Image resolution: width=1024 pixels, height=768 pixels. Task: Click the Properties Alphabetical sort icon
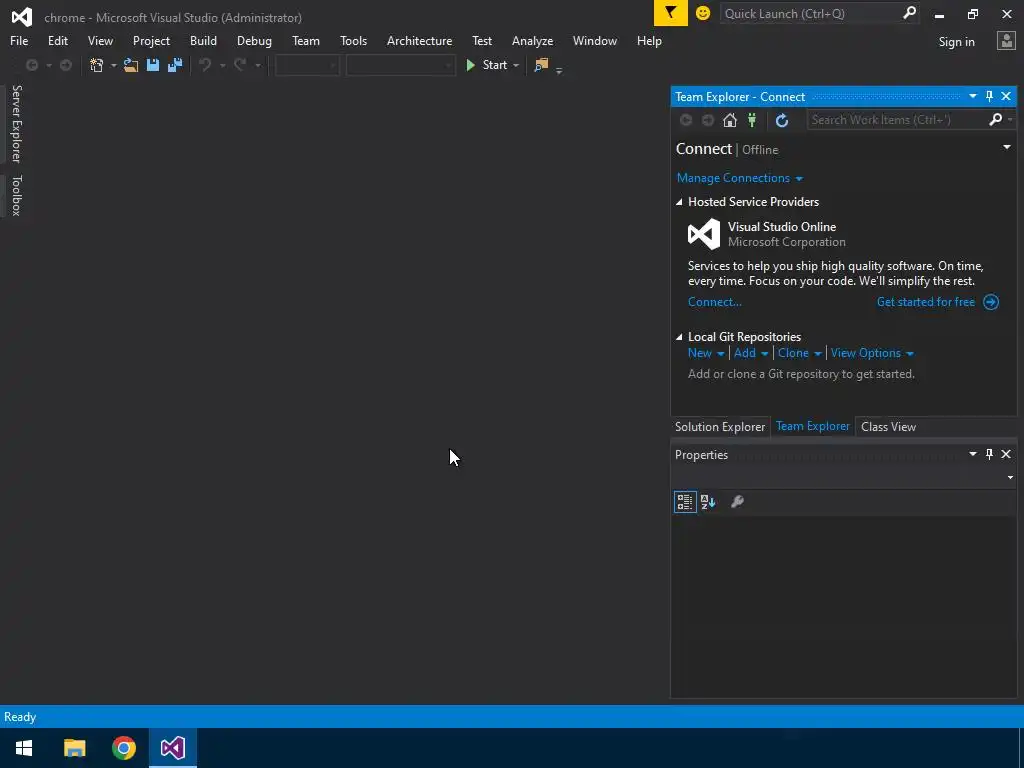coord(708,502)
